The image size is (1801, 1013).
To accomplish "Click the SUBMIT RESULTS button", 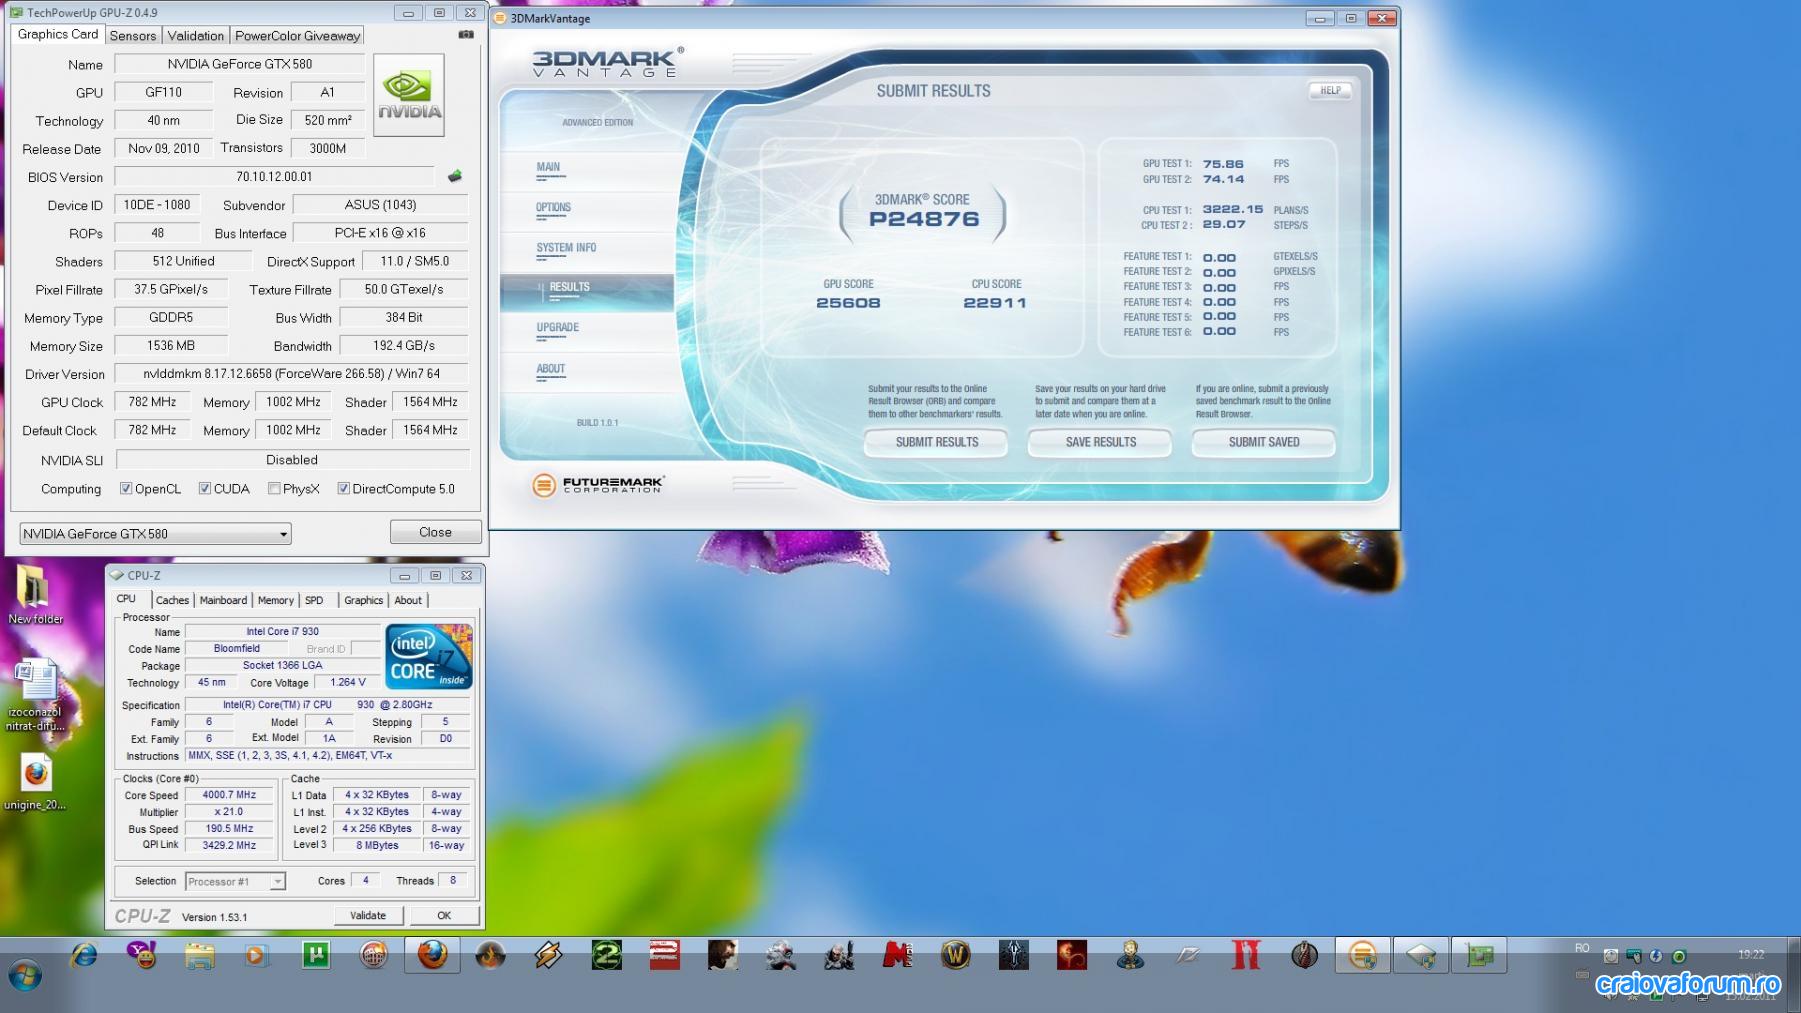I will pos(937,442).
